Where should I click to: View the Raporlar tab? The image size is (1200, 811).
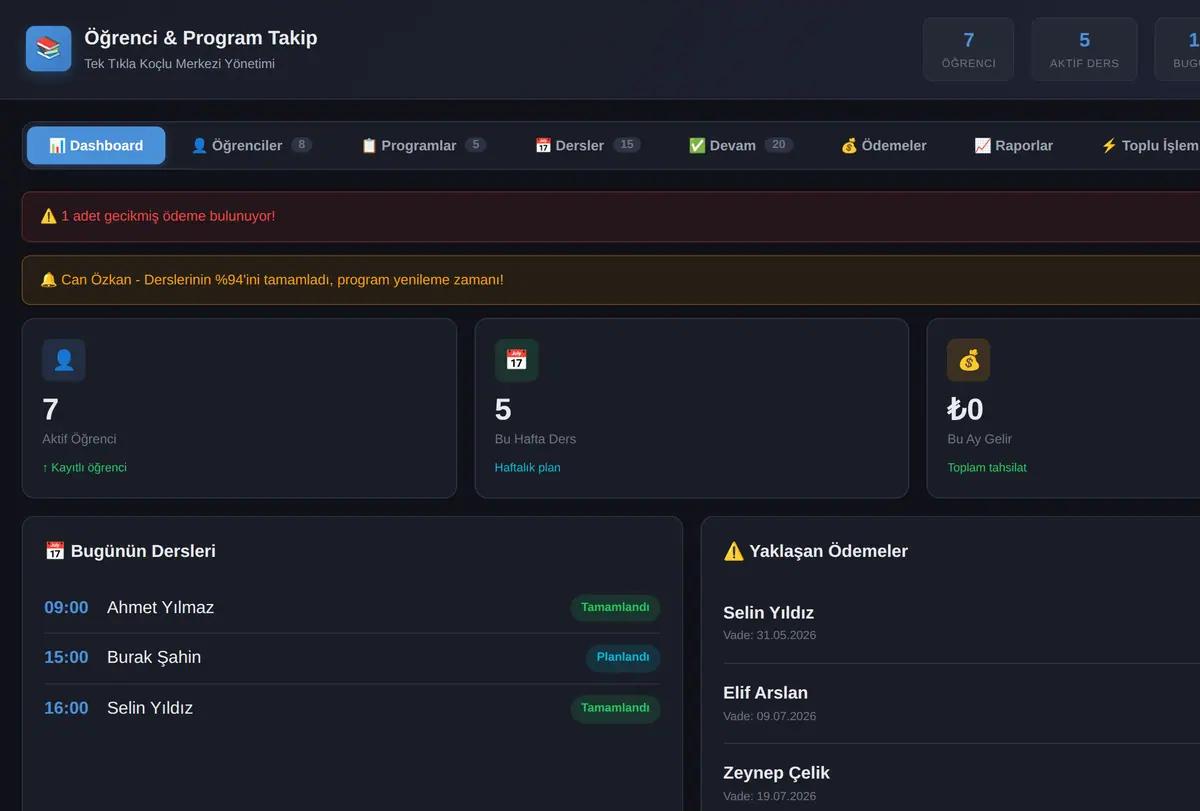click(x=1014, y=145)
